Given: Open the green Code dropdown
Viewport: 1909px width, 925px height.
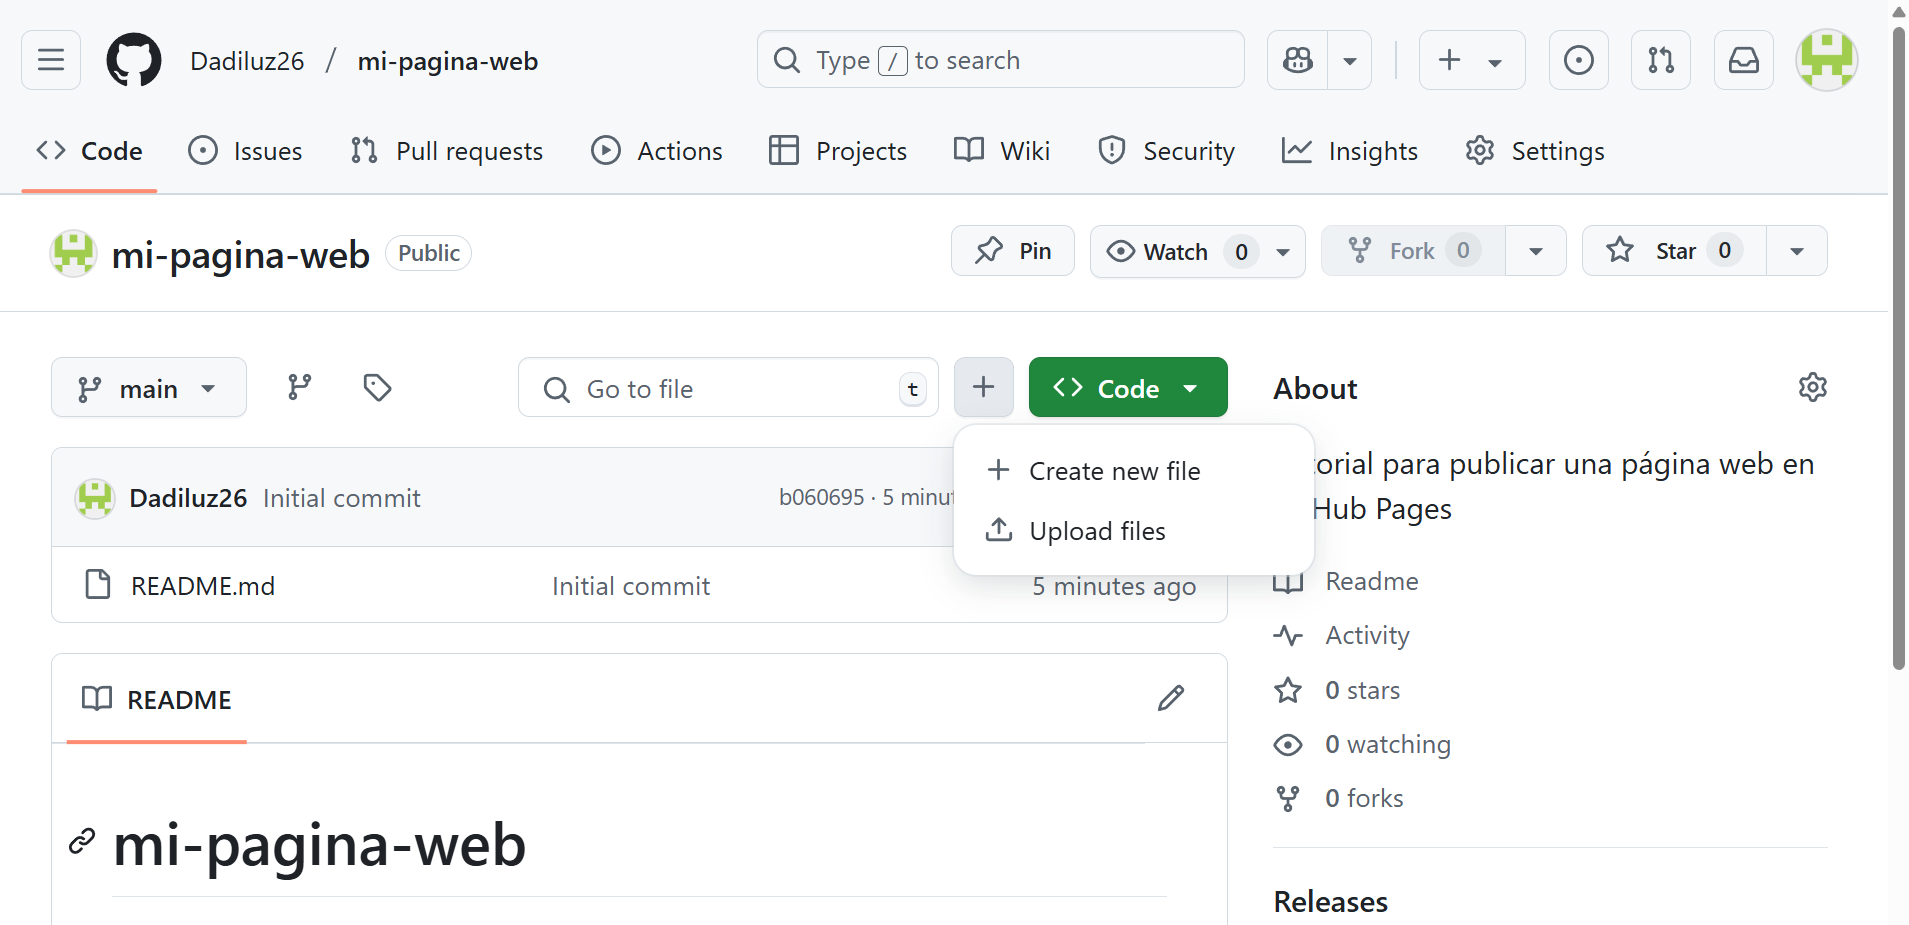Looking at the screenshot, I should click(x=1128, y=387).
